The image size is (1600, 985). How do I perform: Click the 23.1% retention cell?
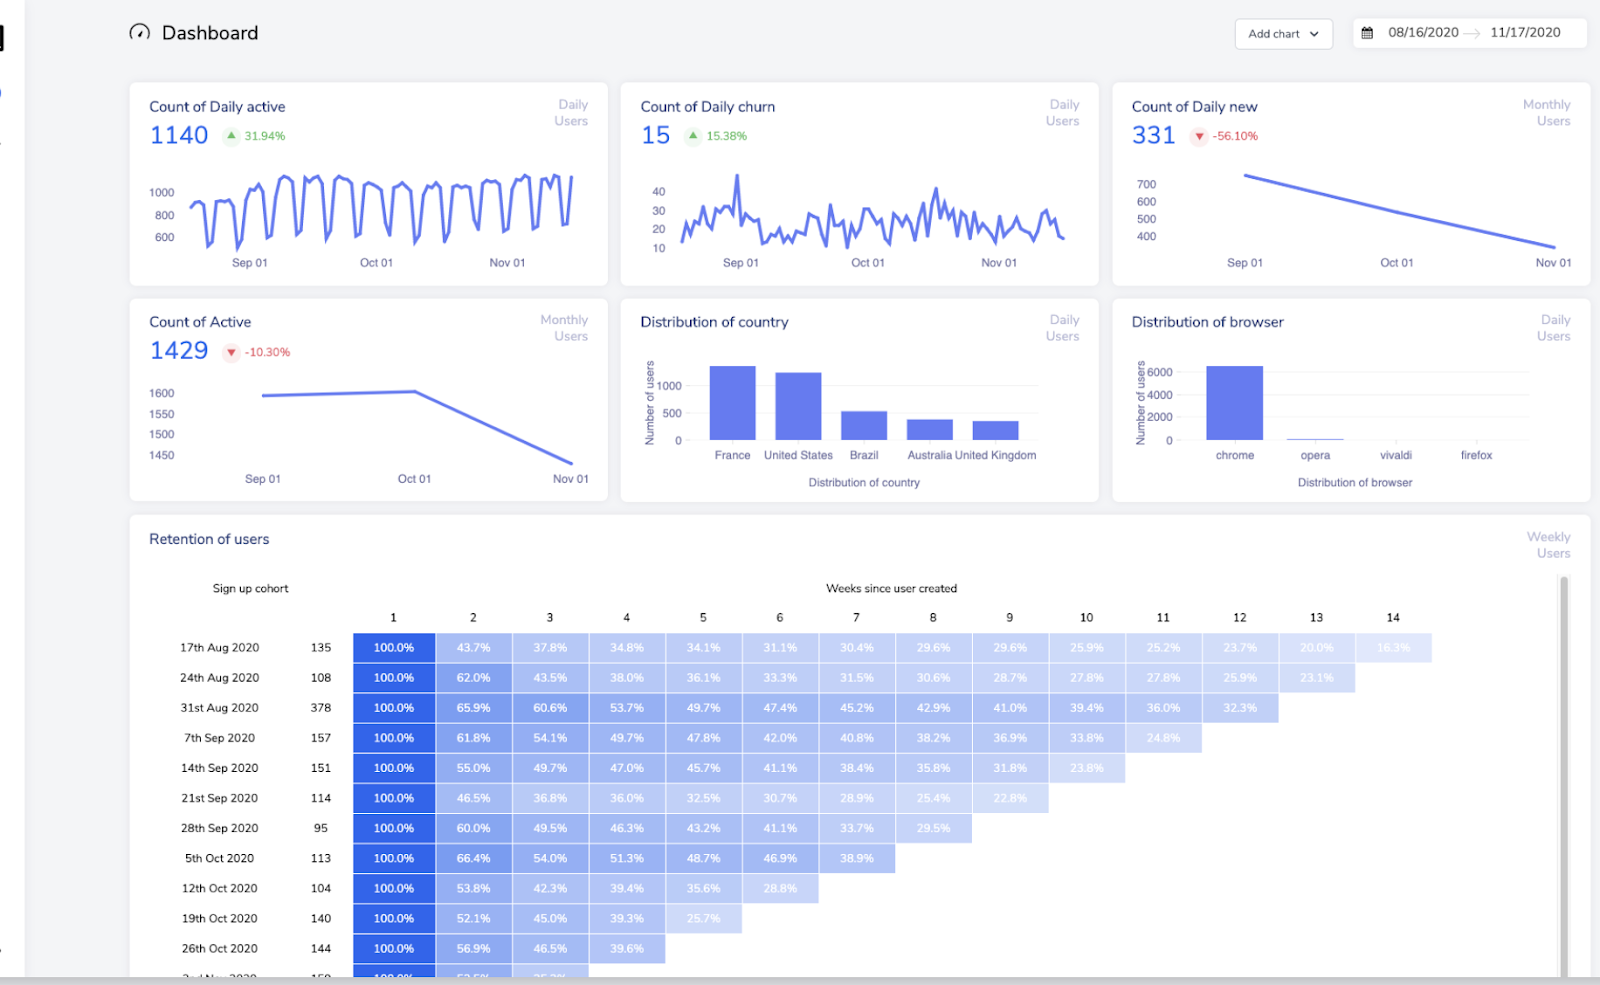tap(1316, 678)
